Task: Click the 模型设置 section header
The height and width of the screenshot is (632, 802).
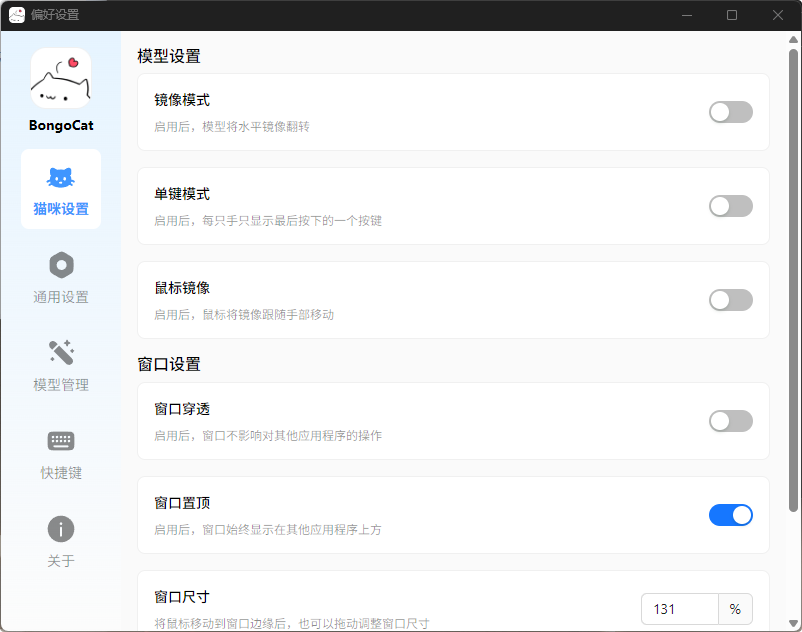Action: point(168,57)
